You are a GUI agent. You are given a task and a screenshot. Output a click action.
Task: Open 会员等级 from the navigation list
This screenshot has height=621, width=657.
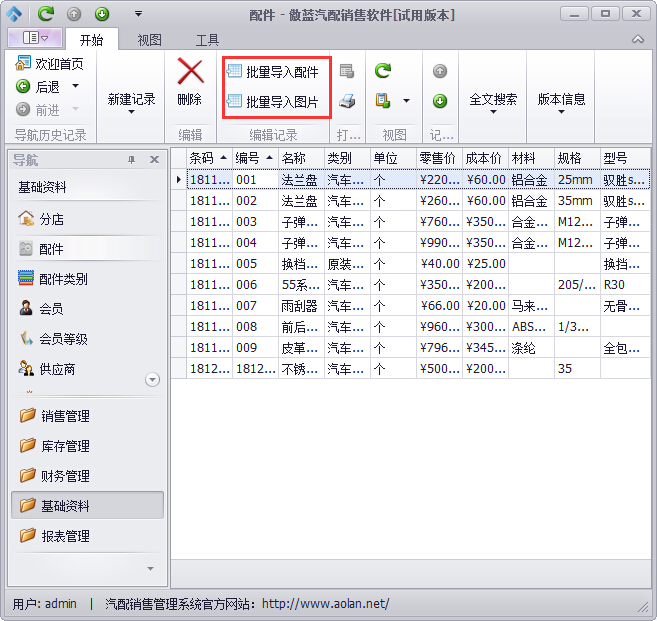point(62,339)
